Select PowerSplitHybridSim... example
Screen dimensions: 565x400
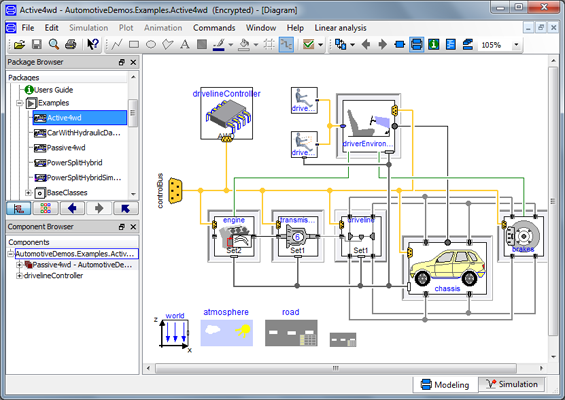click(x=78, y=178)
